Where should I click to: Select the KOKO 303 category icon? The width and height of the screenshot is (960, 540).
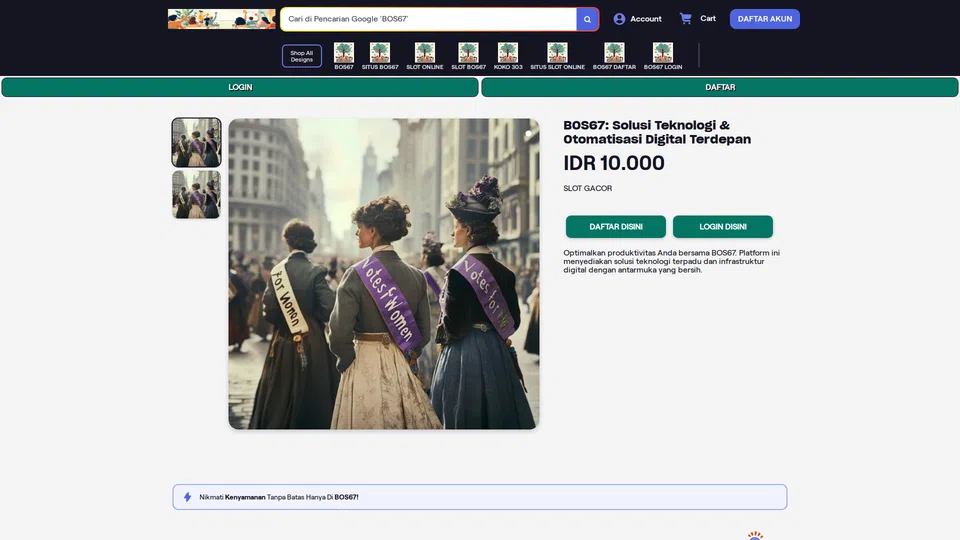tap(508, 53)
